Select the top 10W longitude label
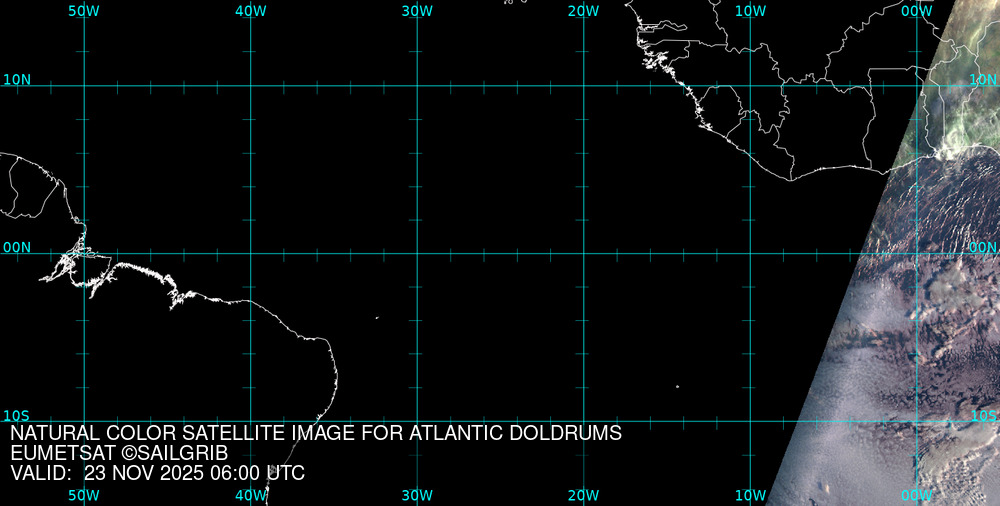 (750, 10)
